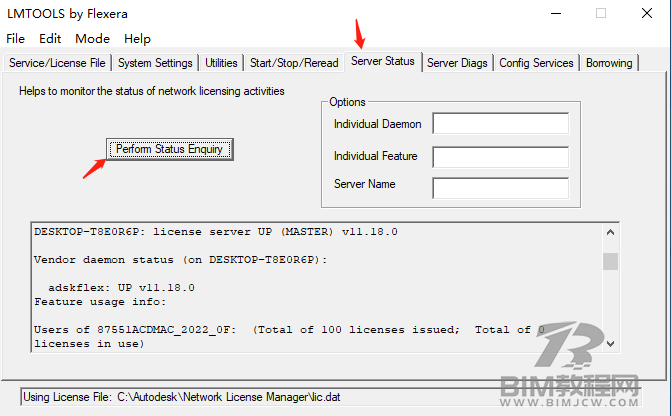This screenshot has height=416, width=671.
Task: Click the 'Using License File' status bar text
Action: 182,397
